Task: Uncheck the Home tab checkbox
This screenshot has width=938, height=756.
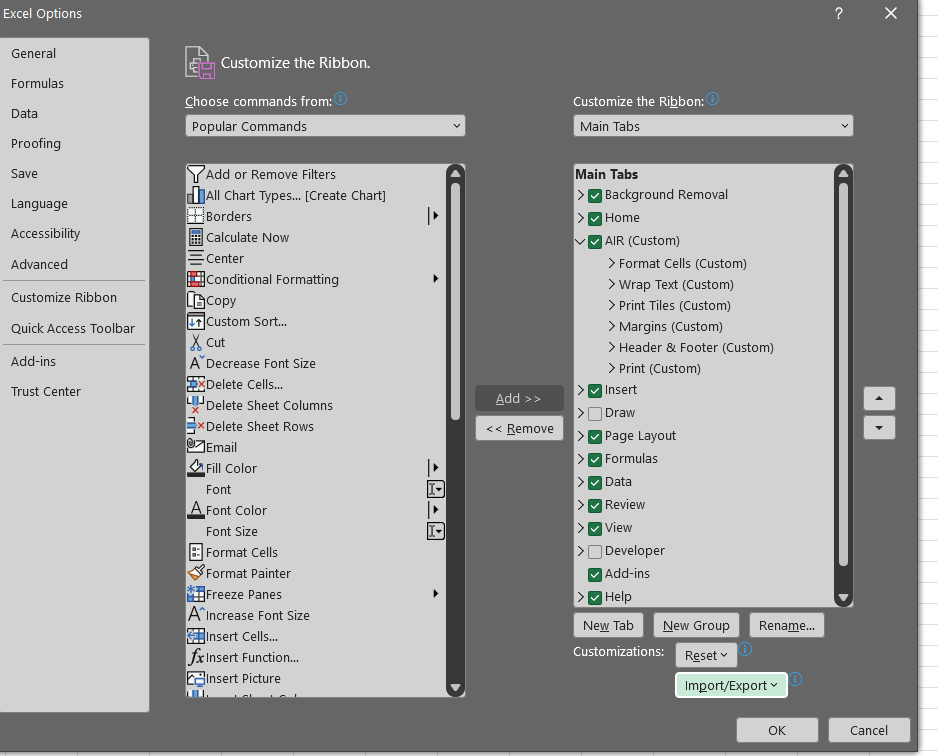Action: (x=595, y=218)
